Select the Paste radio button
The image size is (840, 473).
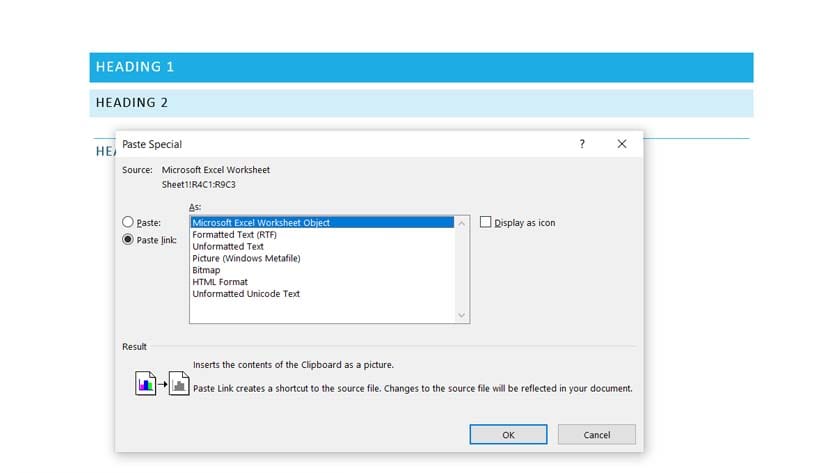128,222
